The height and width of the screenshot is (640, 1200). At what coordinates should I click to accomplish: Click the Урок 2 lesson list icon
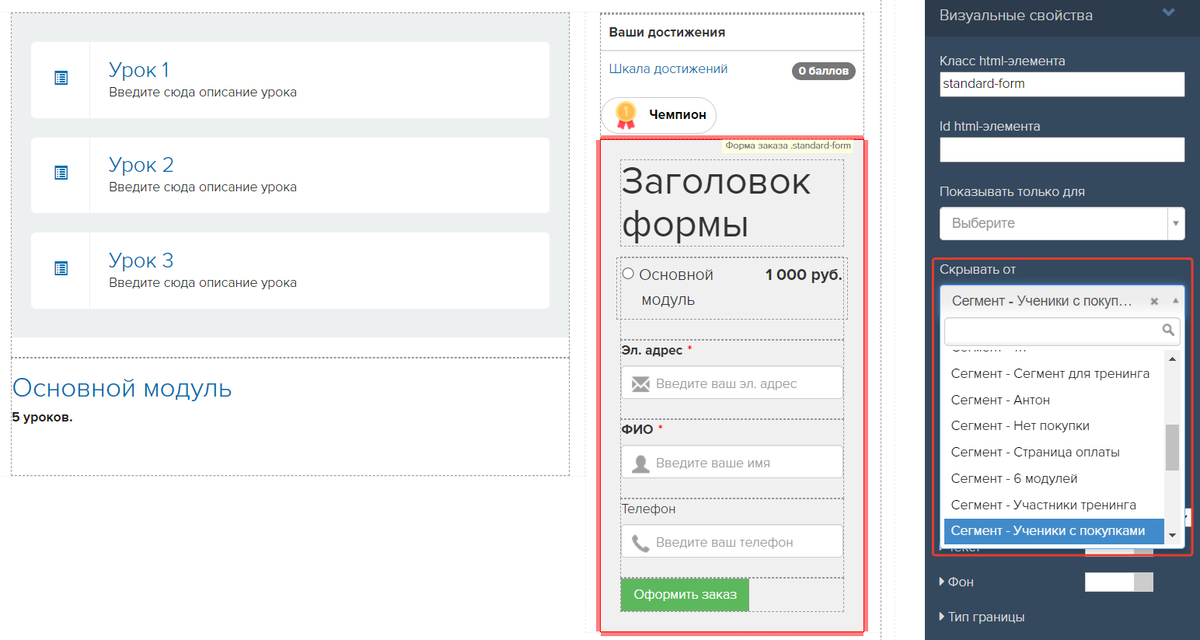[x=61, y=173]
